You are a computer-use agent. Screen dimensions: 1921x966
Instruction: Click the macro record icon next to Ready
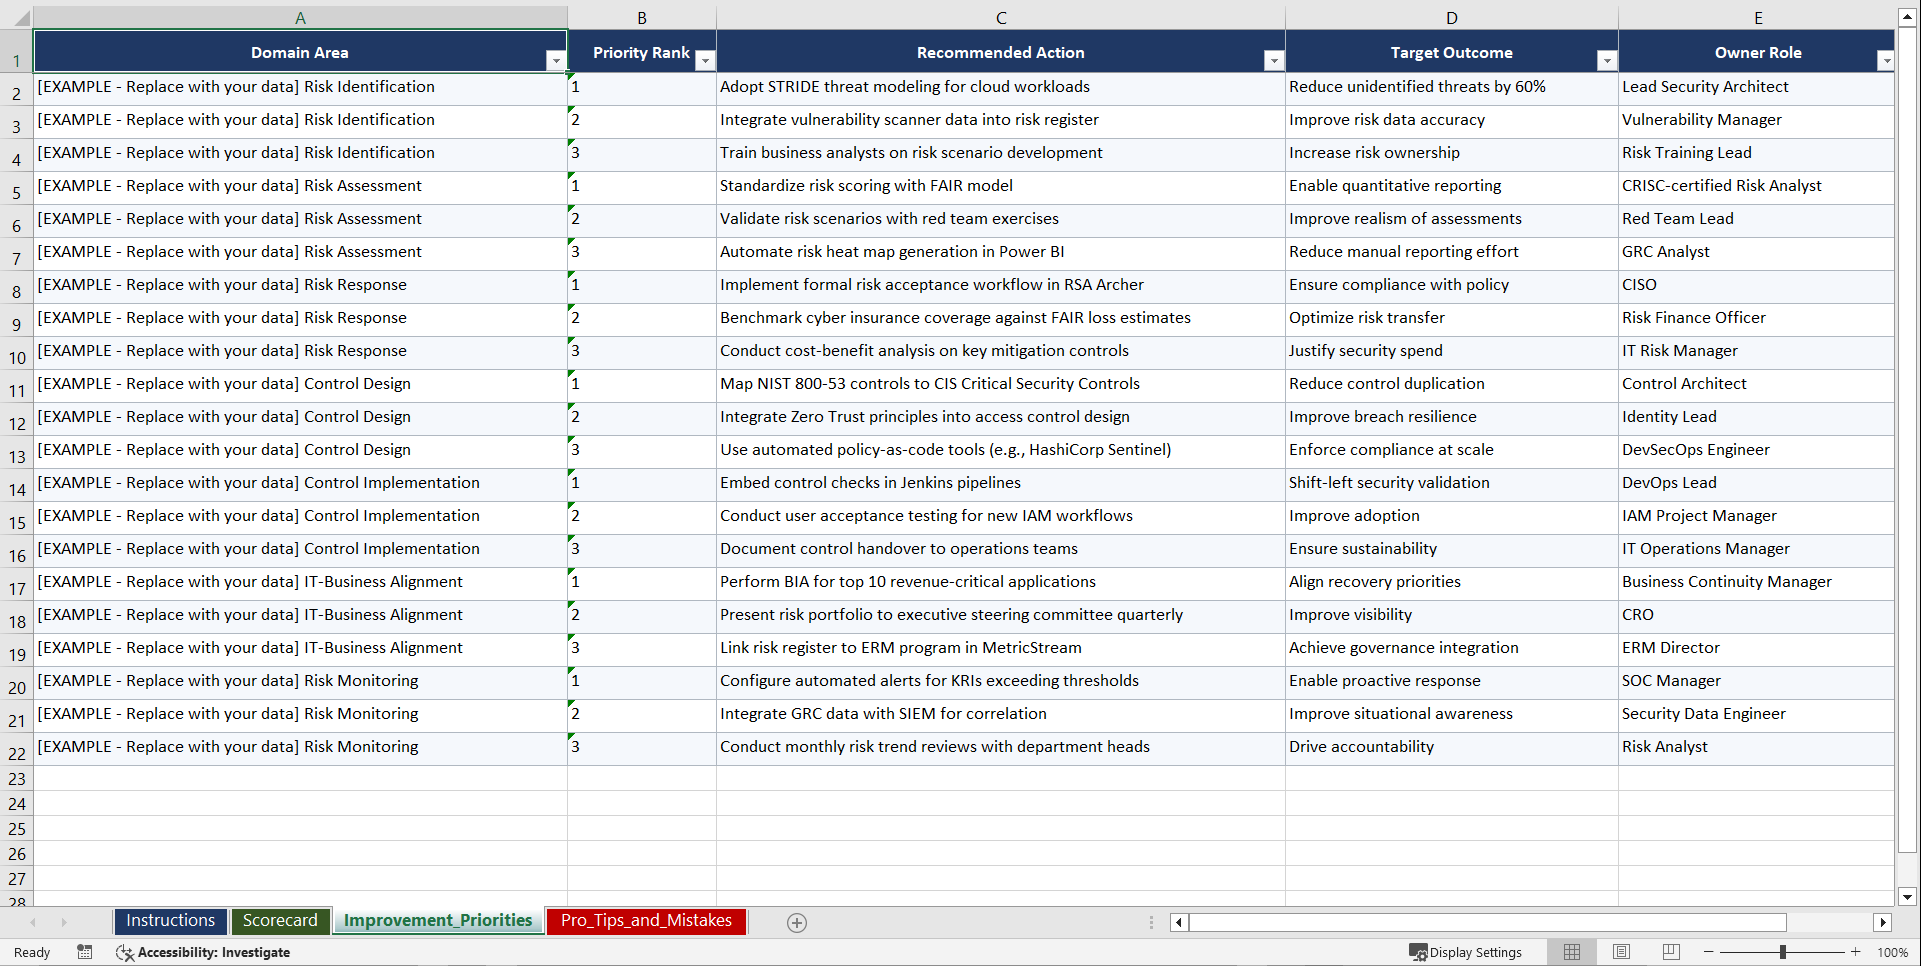85,952
